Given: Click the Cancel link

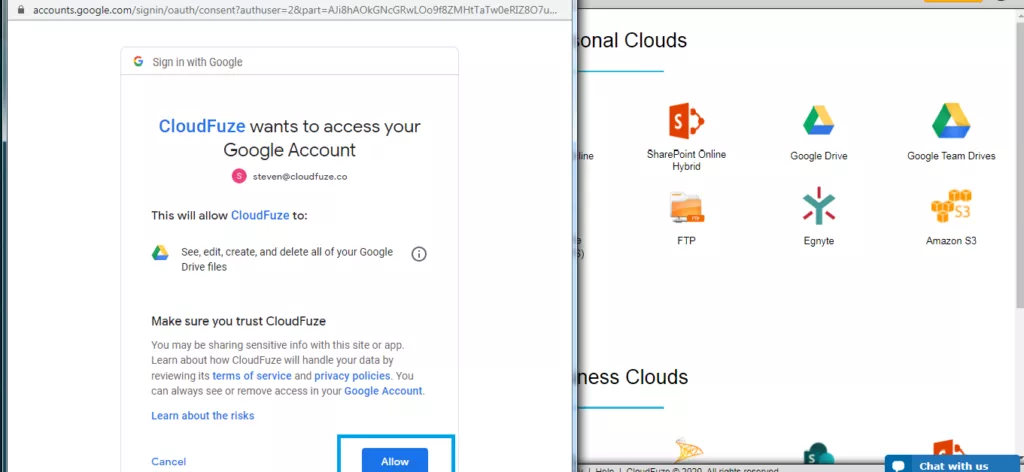Looking at the screenshot, I should 168,462.
